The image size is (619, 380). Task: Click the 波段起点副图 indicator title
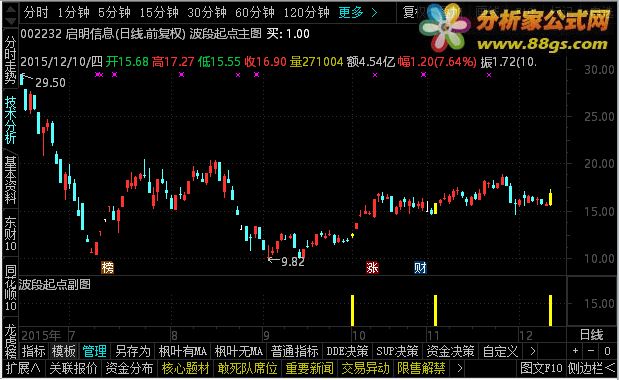tap(54, 284)
